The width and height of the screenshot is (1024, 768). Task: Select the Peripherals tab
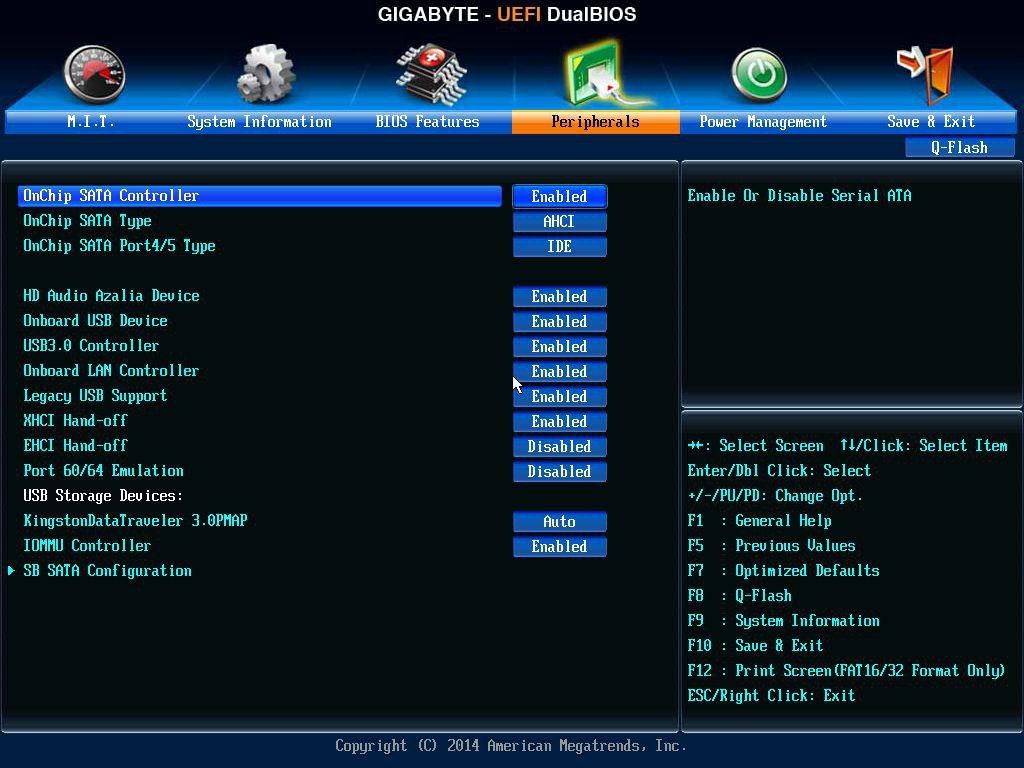pyautogui.click(x=596, y=121)
